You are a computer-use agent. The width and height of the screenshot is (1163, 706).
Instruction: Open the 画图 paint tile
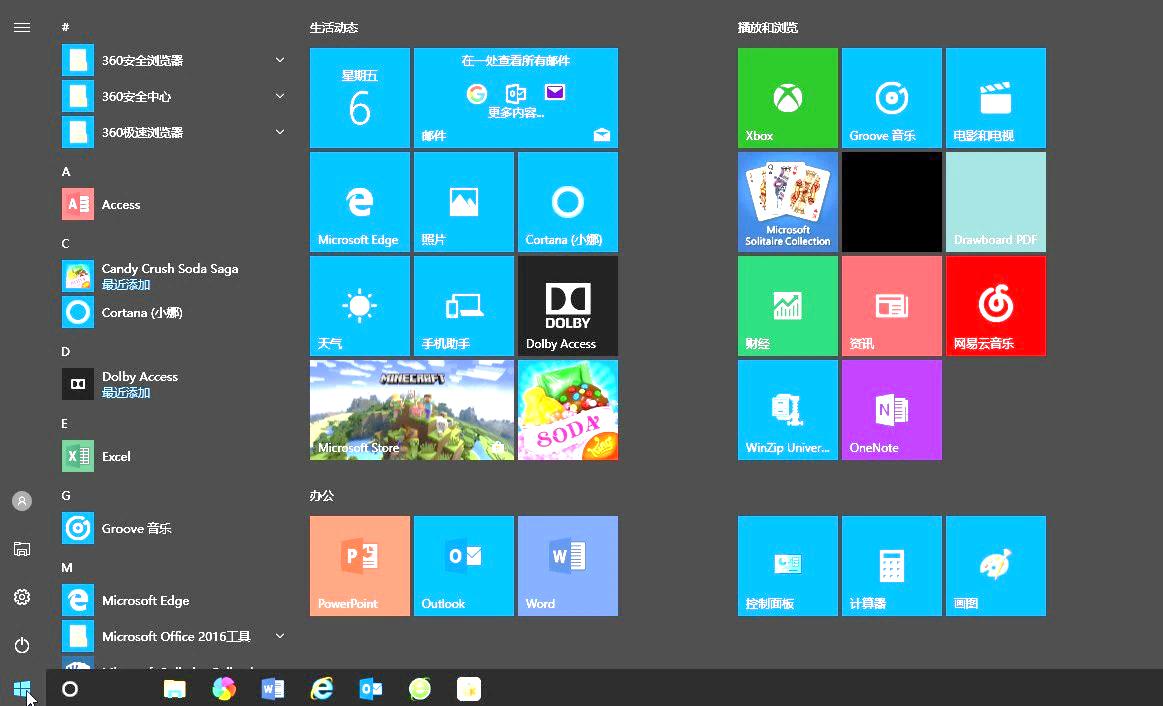(x=995, y=565)
